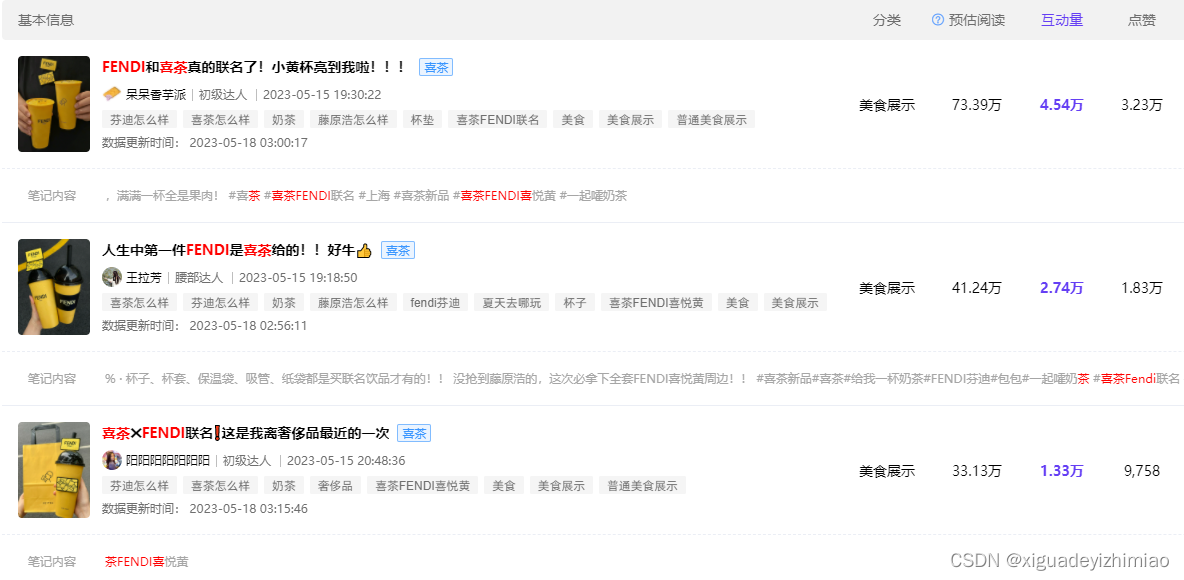Click 奶茶 tag in third post
This screenshot has width=1184, height=580.
283,485
